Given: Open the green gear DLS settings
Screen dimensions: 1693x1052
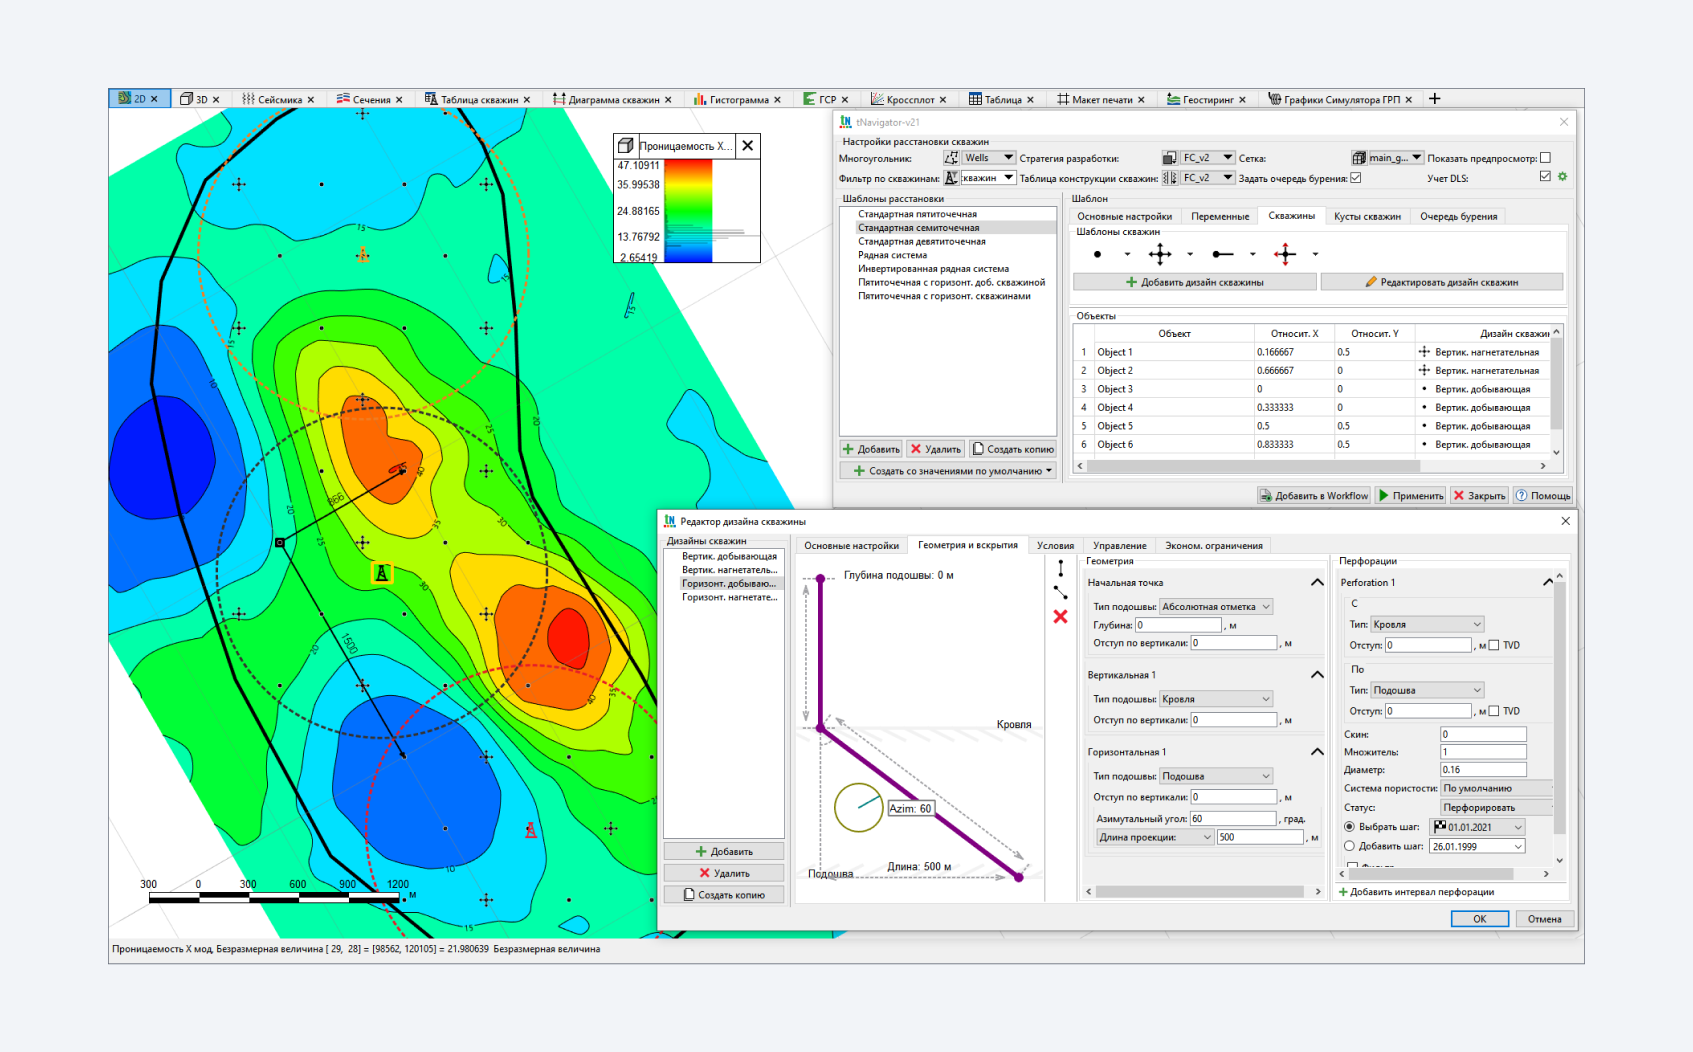Looking at the screenshot, I should 1562,177.
